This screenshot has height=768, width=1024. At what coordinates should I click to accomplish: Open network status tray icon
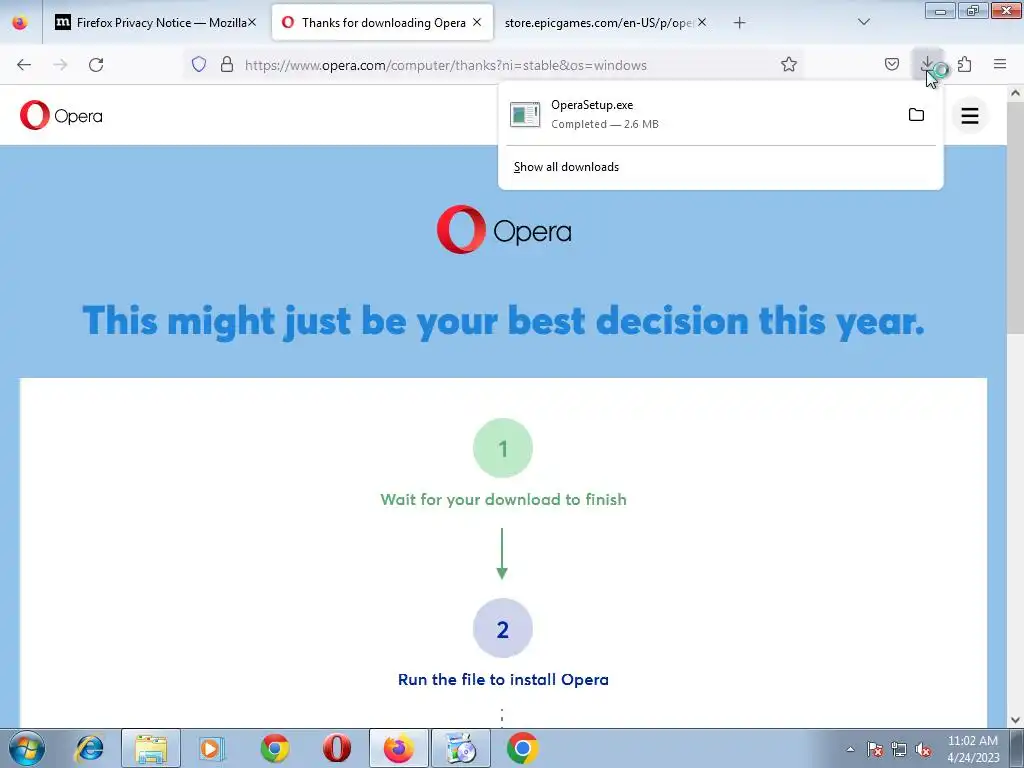tap(899, 749)
